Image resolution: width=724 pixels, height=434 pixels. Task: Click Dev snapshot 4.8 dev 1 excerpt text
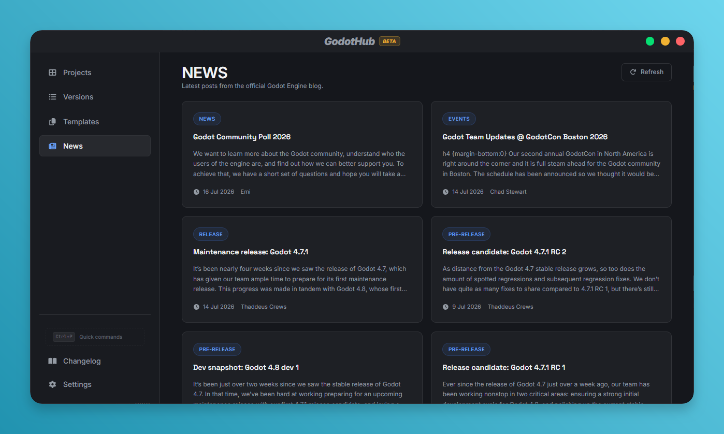(x=298, y=392)
